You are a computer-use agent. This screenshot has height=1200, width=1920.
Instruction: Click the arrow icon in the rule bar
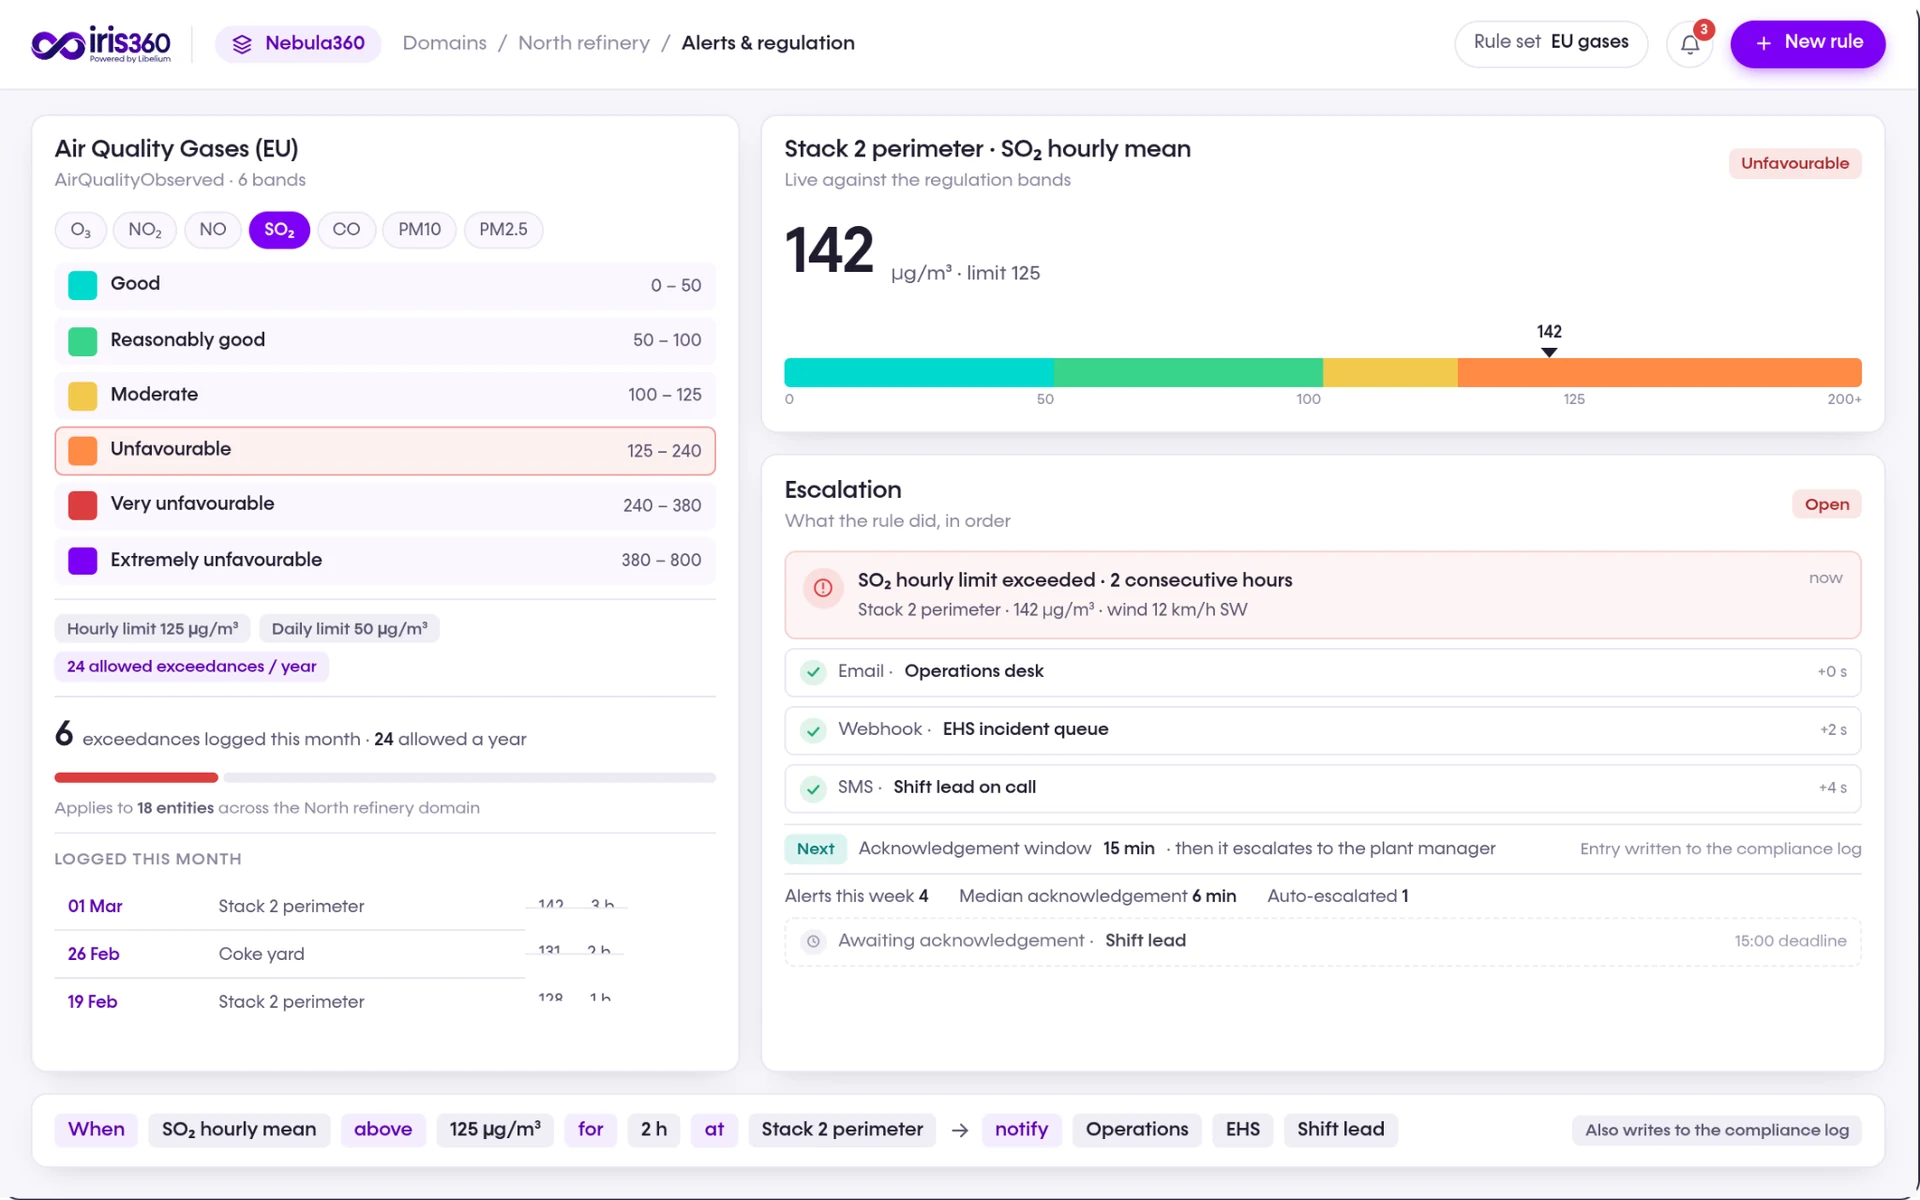click(959, 1130)
